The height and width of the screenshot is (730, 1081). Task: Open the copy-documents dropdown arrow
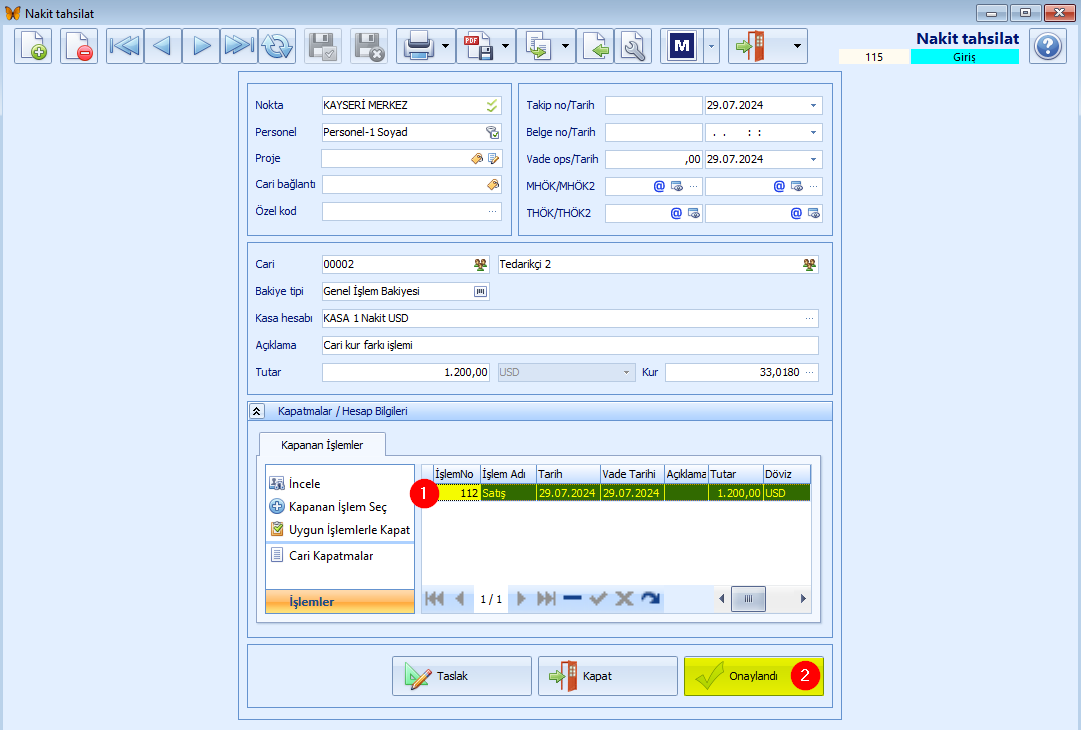565,46
